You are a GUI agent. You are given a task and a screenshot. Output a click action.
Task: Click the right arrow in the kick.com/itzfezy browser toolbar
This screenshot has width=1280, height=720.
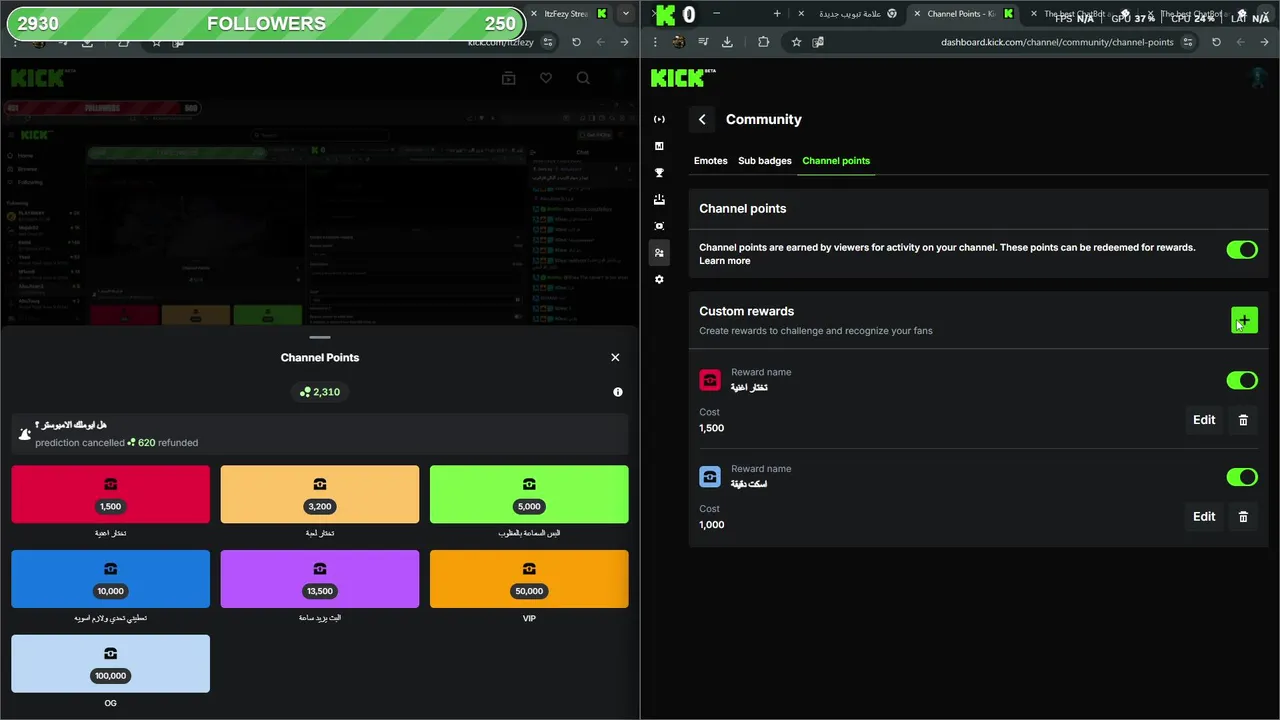click(624, 42)
